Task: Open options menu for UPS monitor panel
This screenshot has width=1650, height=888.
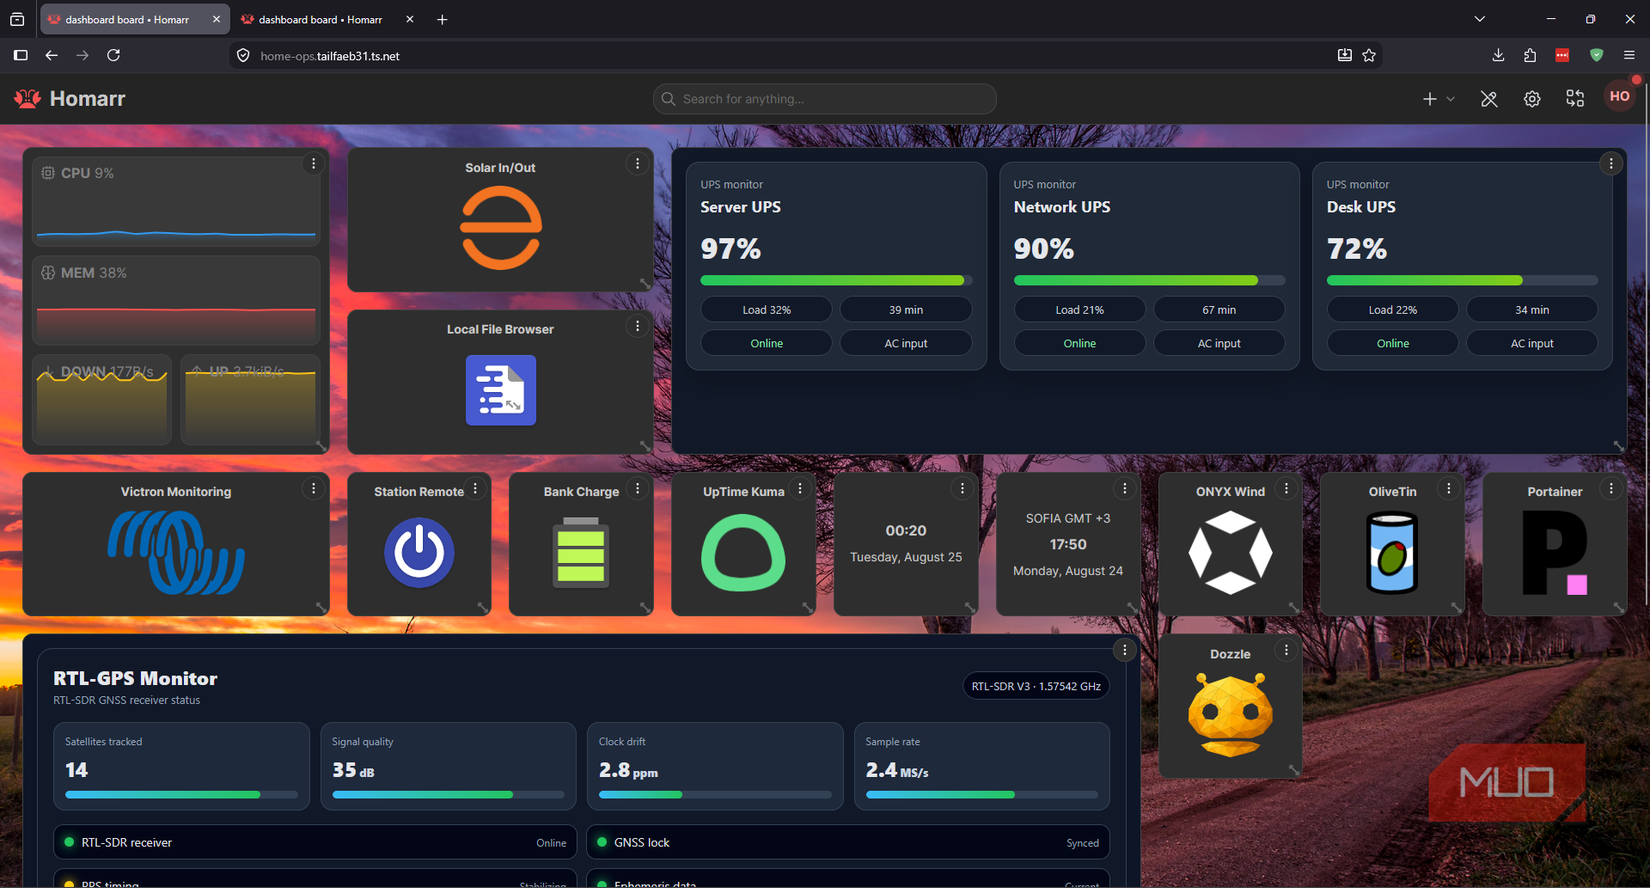Action: [1611, 164]
